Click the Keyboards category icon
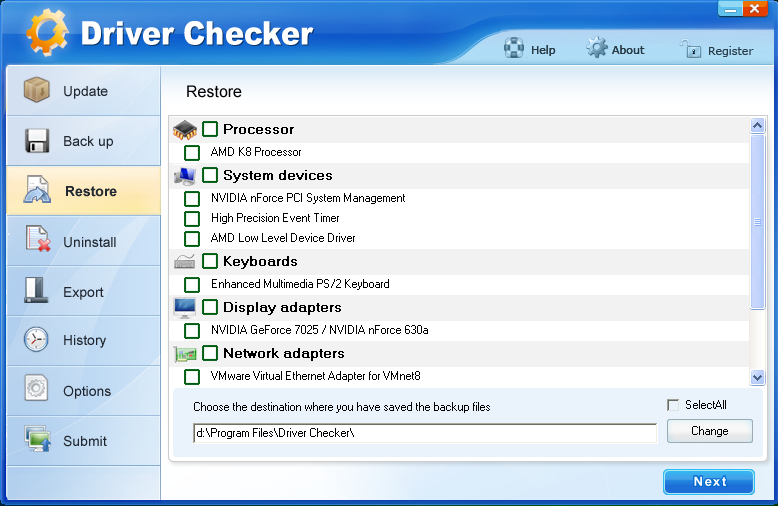Image resolution: width=778 pixels, height=506 pixels. 185,261
